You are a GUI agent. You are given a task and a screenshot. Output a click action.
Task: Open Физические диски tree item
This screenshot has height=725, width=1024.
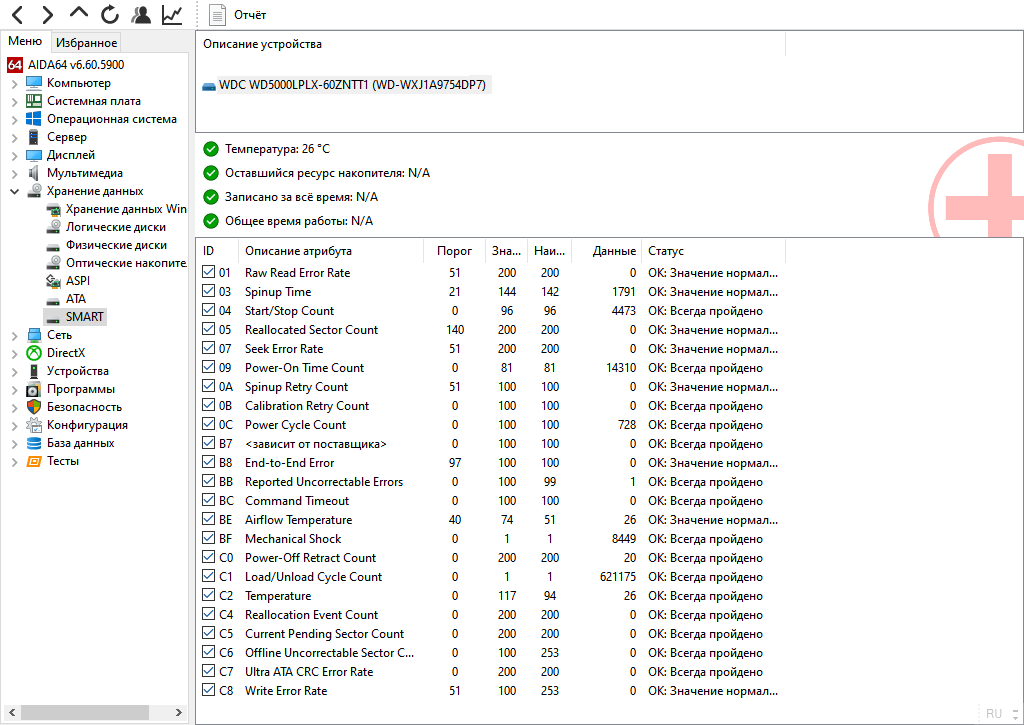click(116, 245)
